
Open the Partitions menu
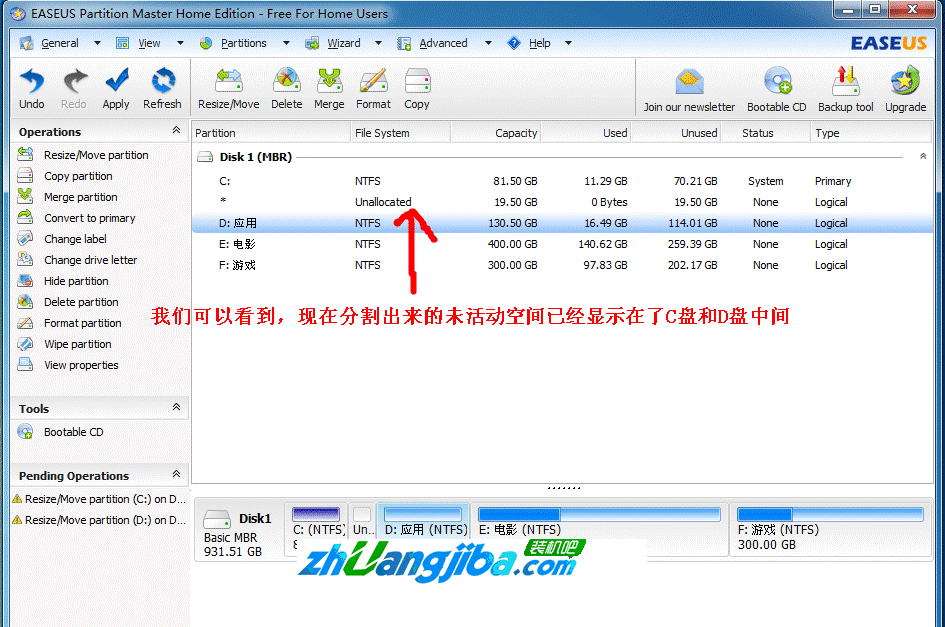(x=244, y=43)
